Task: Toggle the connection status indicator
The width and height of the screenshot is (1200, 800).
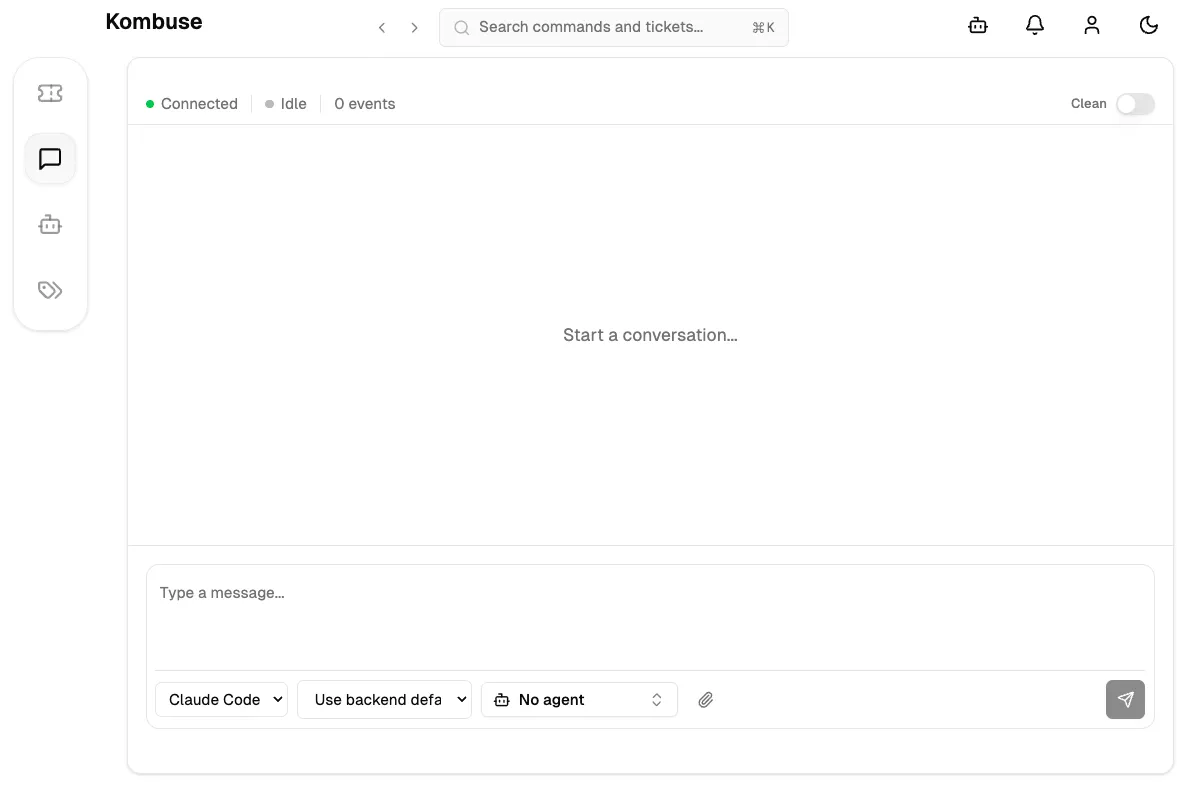Action: [191, 103]
